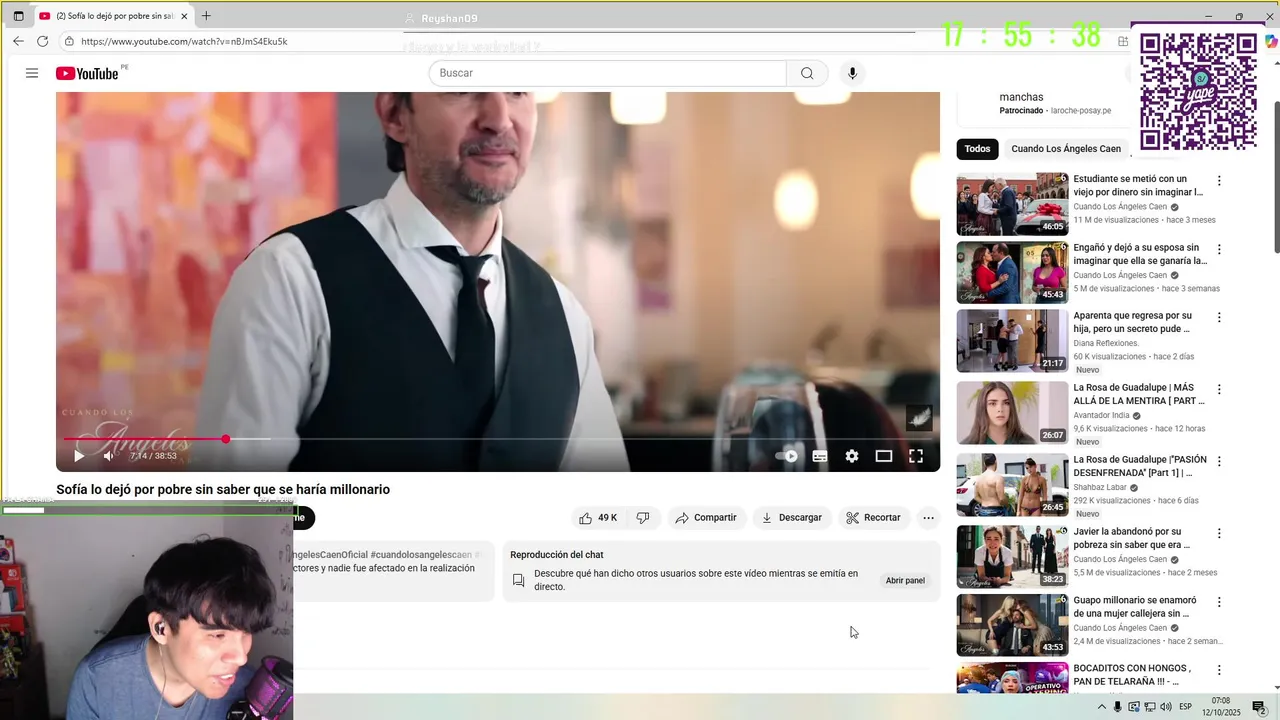
Task: Open the tab actions menu icon
Action: [18, 16]
